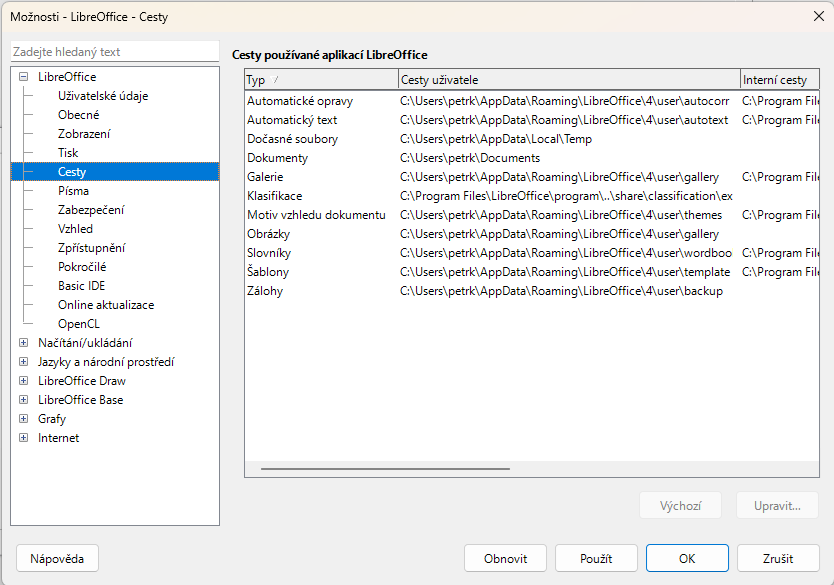
Task: Click the C:\Users\petrk\AppData\Local\Temp path cell
Action: tap(496, 139)
